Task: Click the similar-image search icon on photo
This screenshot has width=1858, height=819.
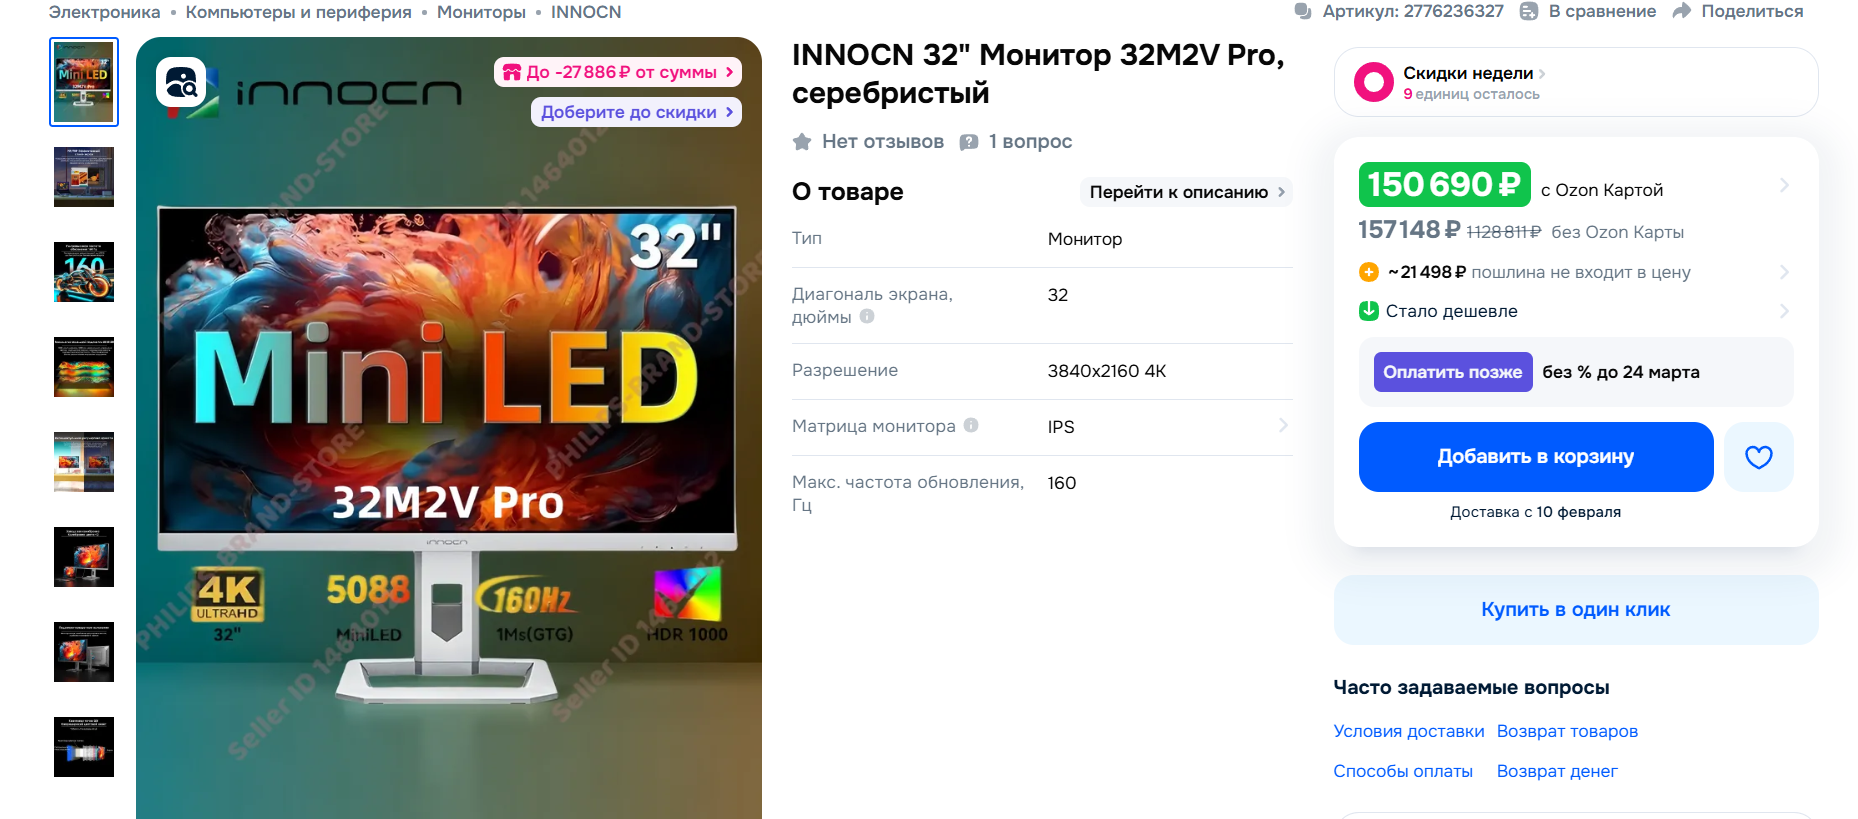Action: pyautogui.click(x=181, y=83)
